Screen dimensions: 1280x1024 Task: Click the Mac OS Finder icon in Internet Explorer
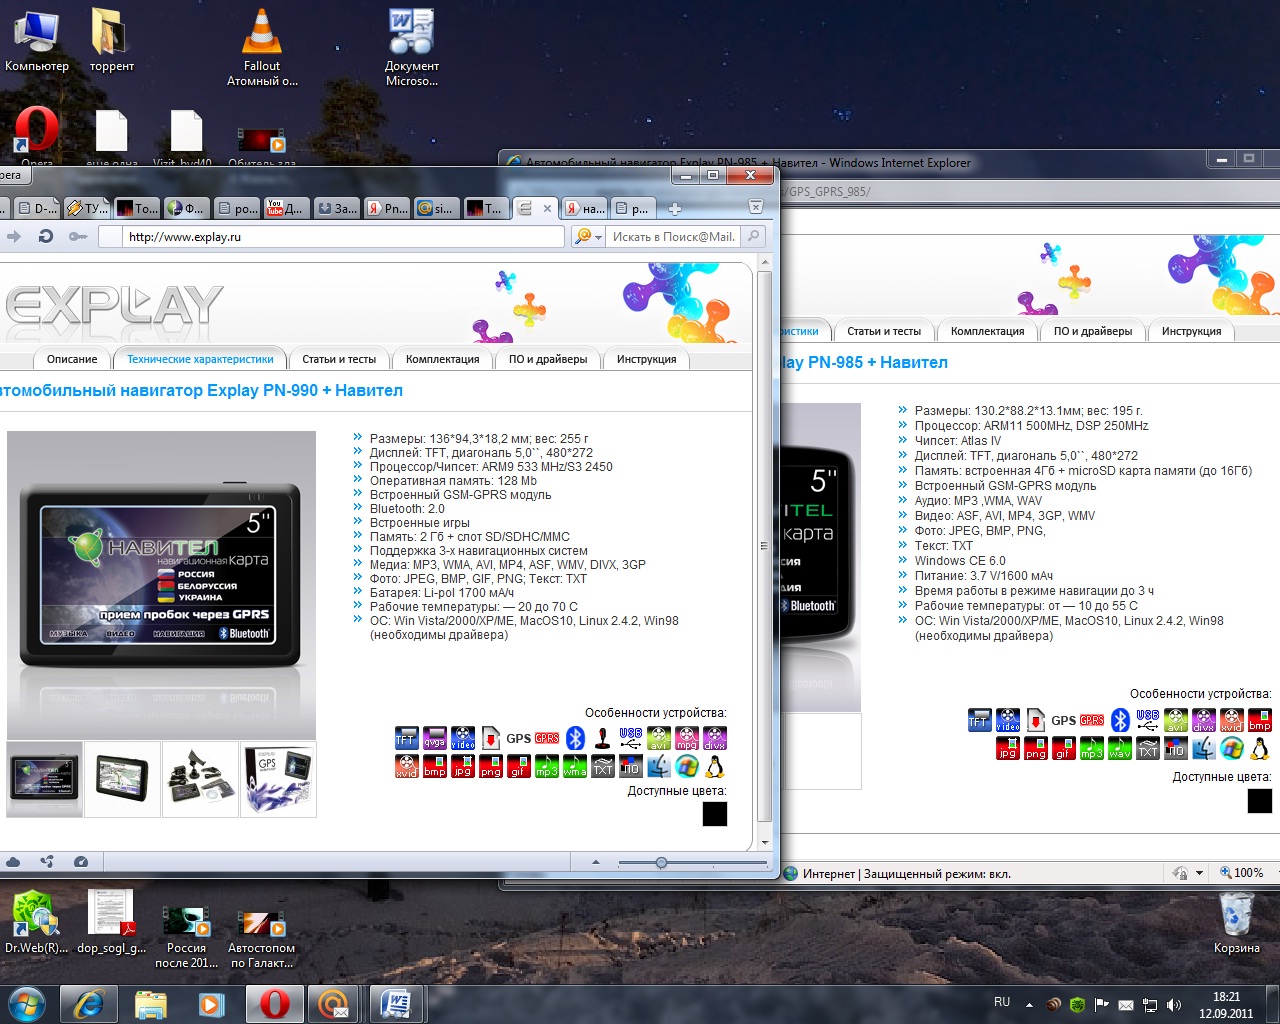1204,748
